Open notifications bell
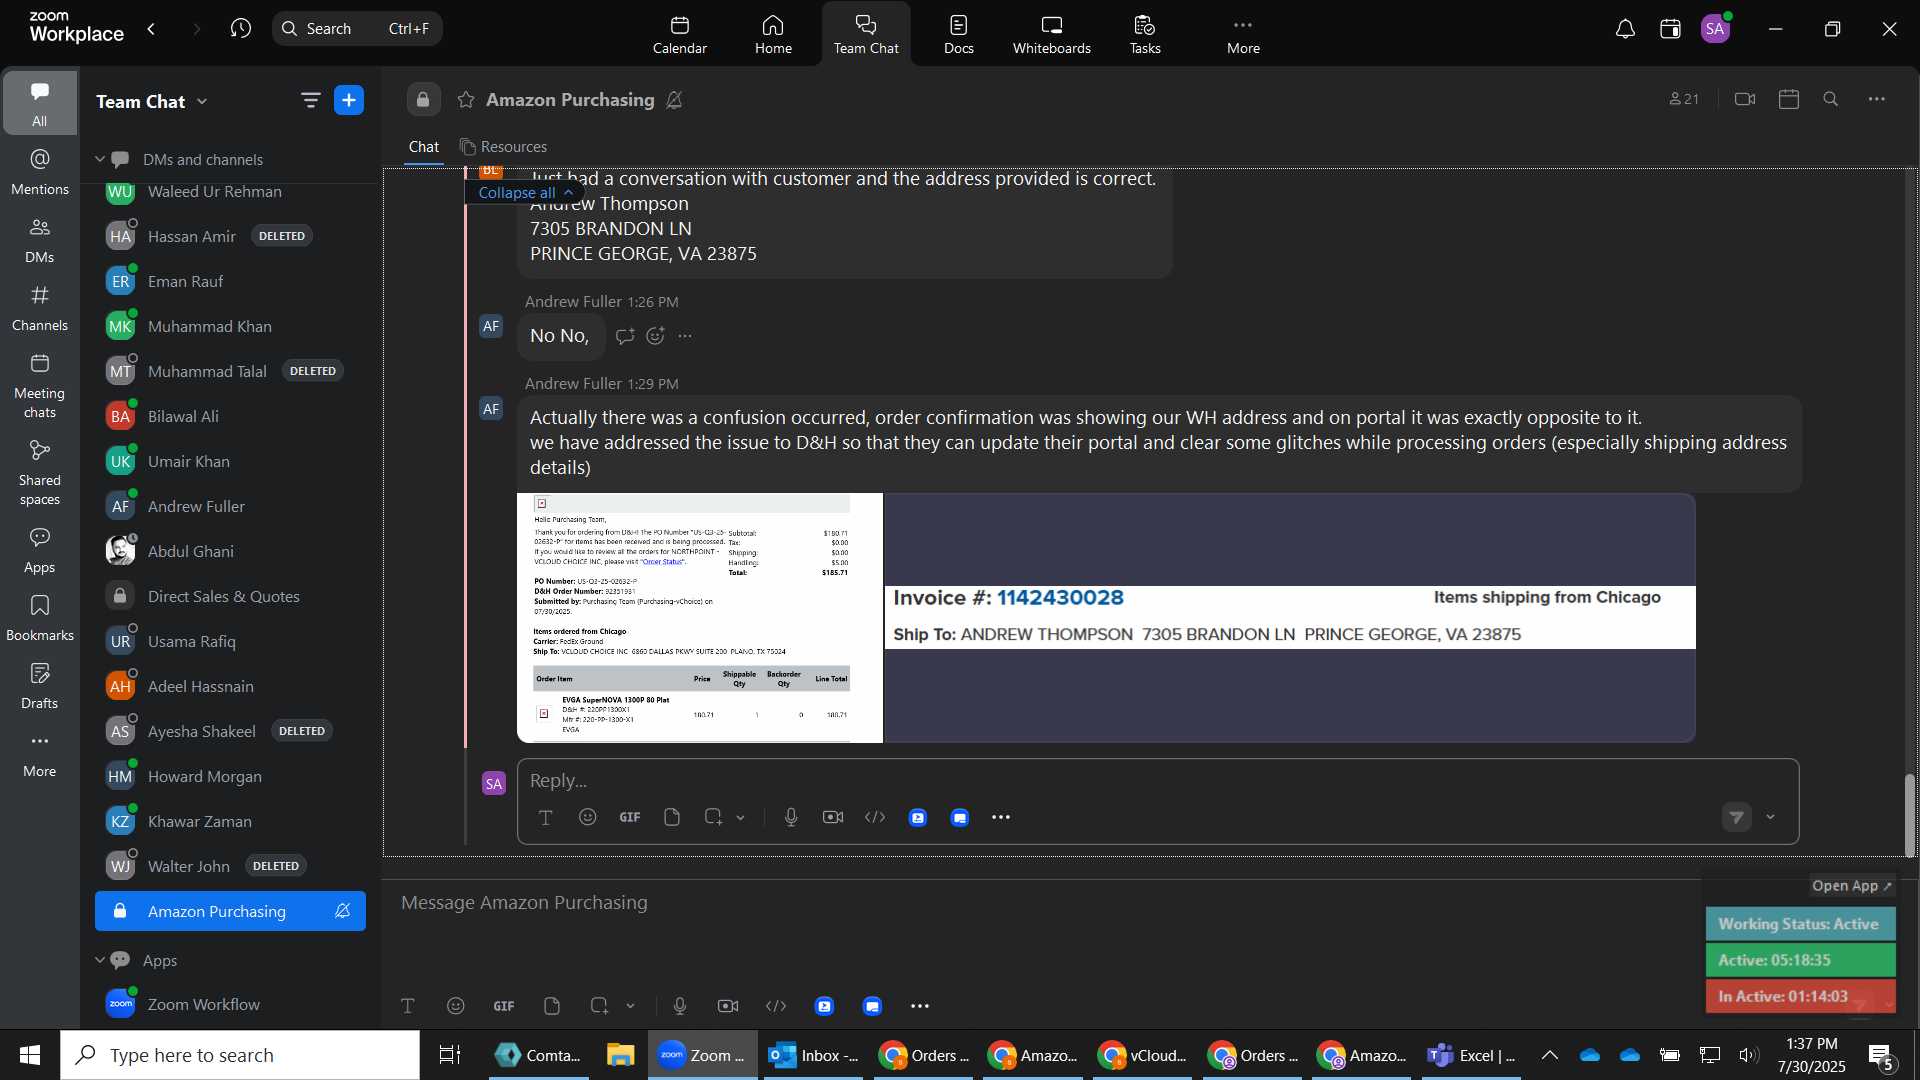1920x1080 pixels. click(x=1625, y=29)
